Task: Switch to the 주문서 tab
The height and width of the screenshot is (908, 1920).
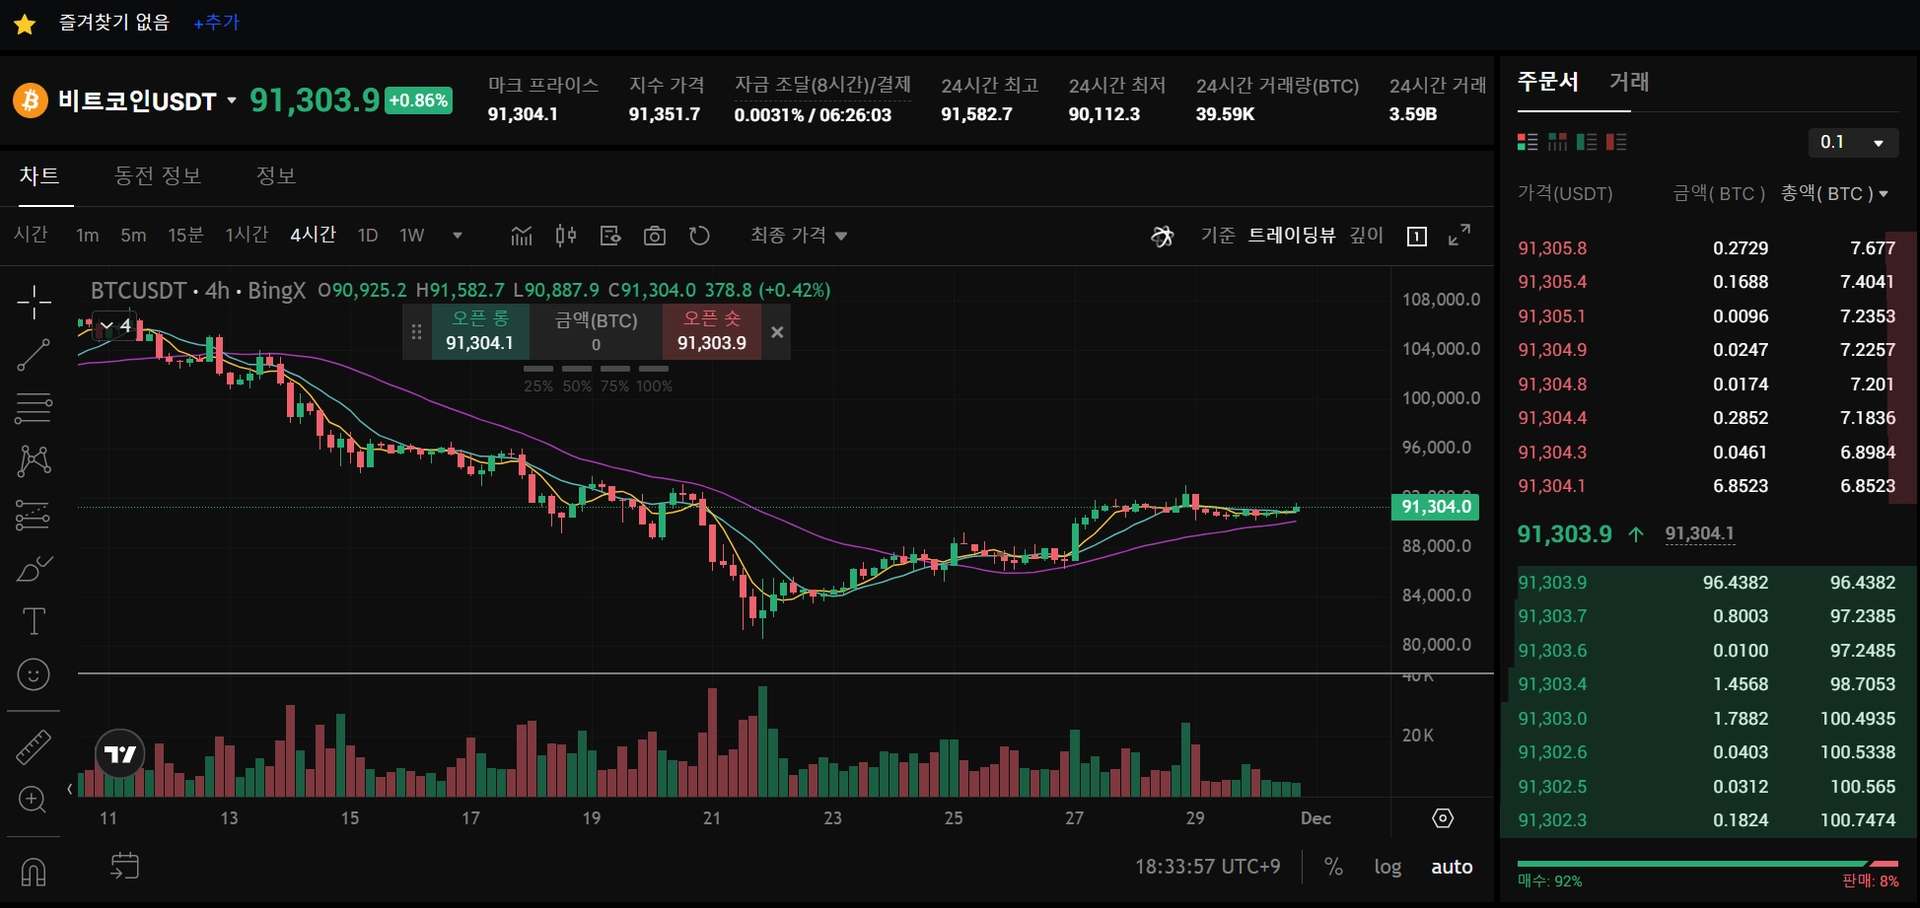Action: pos(1548,81)
